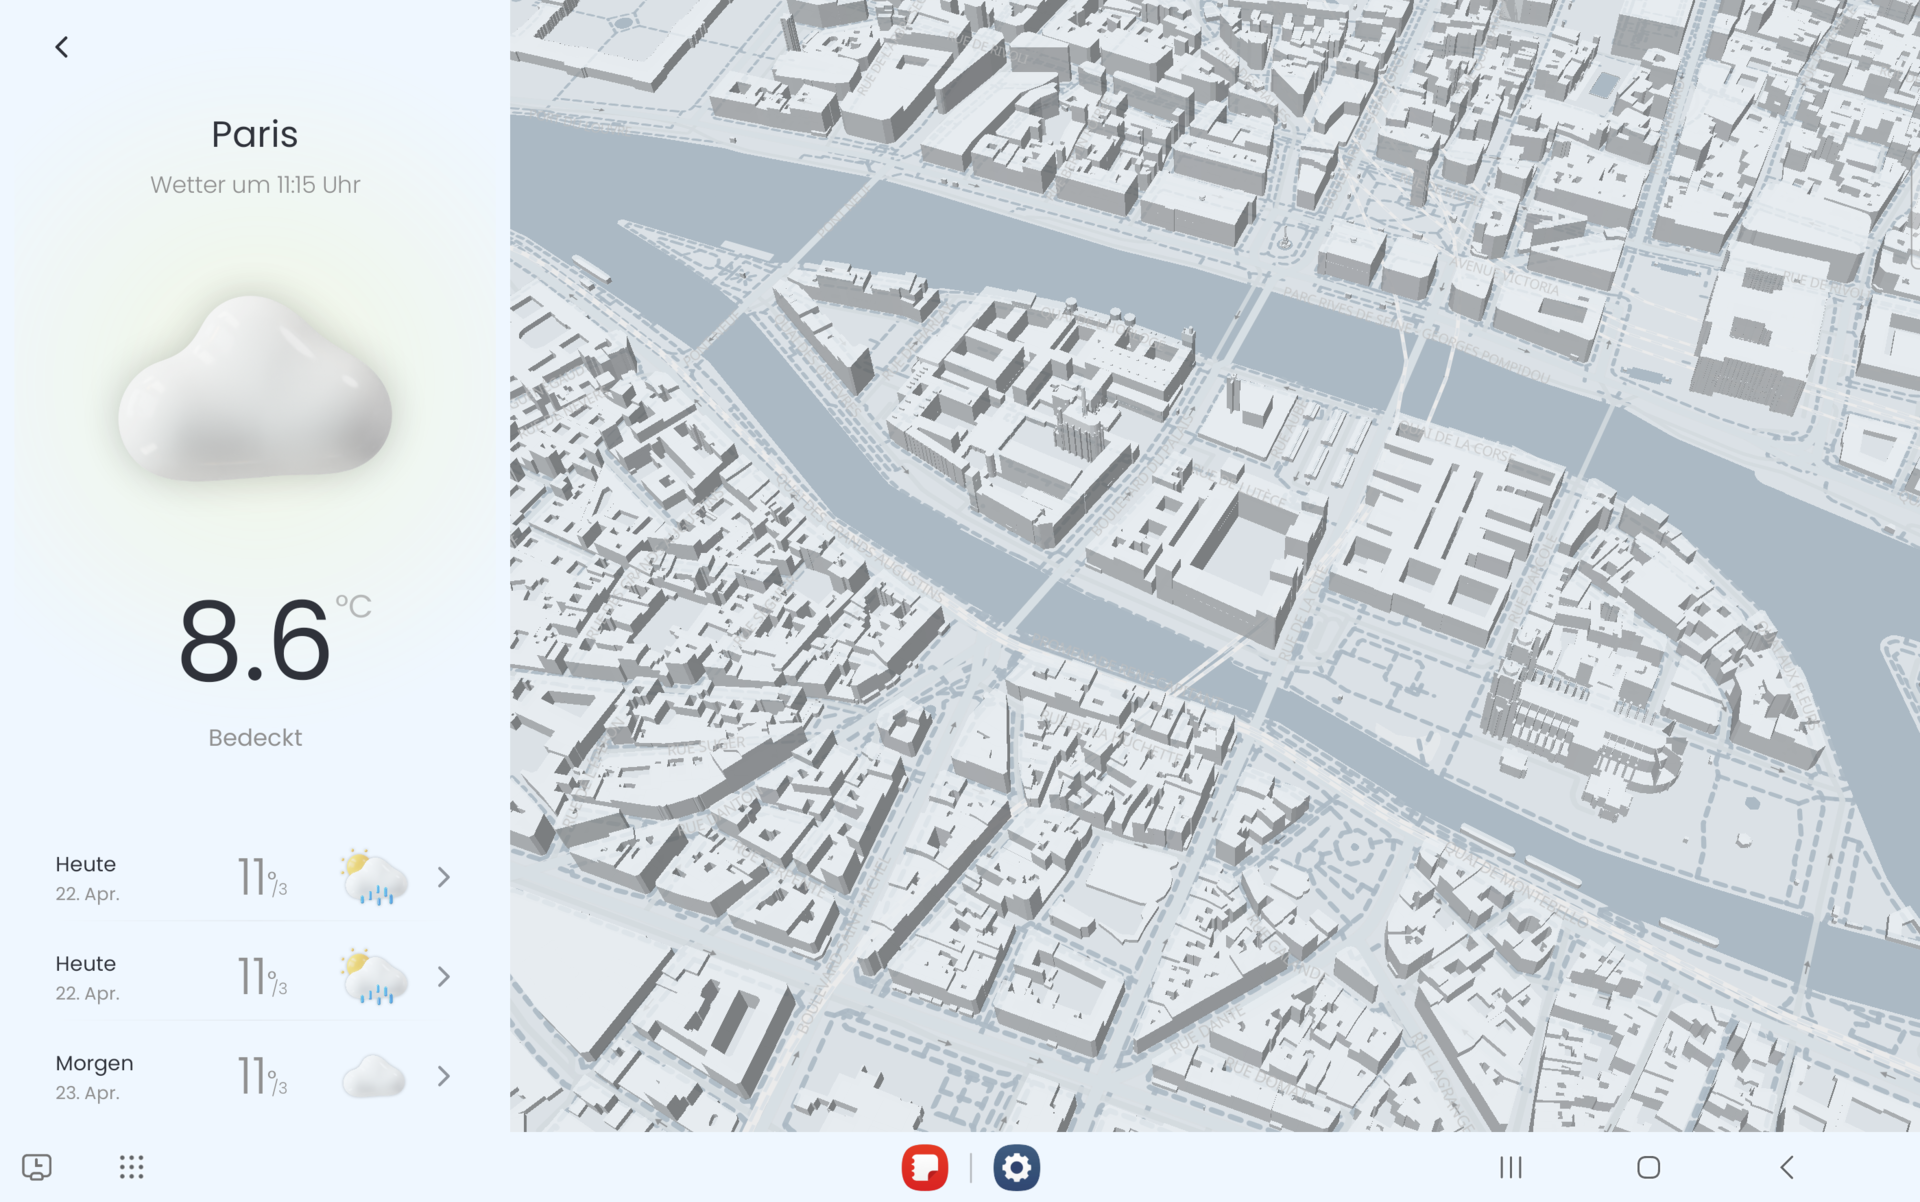Open the app drawer grid icon
1920x1202 pixels.
(132, 1167)
